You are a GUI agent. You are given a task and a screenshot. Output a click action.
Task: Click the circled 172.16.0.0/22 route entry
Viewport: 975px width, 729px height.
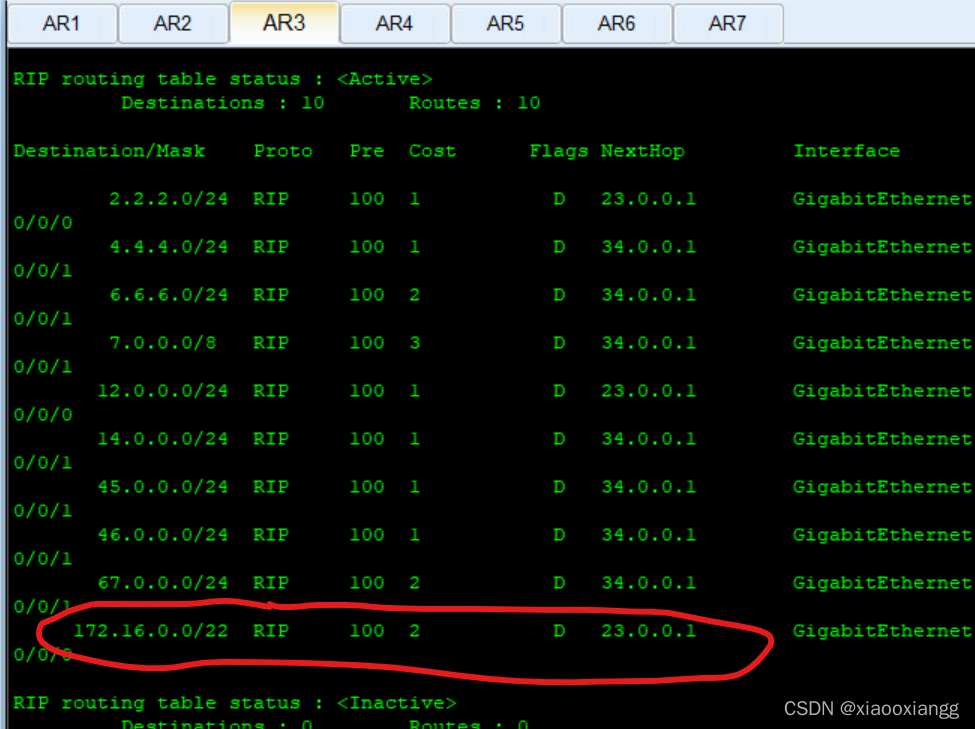[150, 631]
